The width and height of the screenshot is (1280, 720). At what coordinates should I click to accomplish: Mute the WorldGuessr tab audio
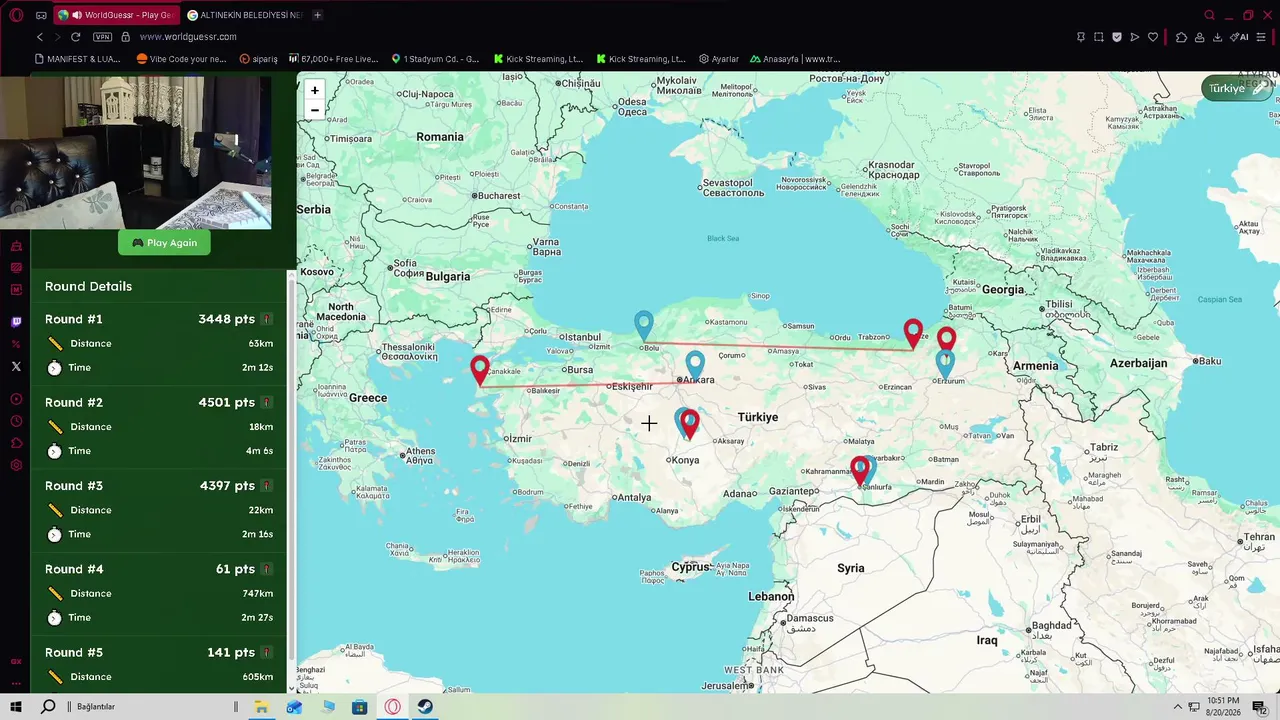pyautogui.click(x=77, y=15)
